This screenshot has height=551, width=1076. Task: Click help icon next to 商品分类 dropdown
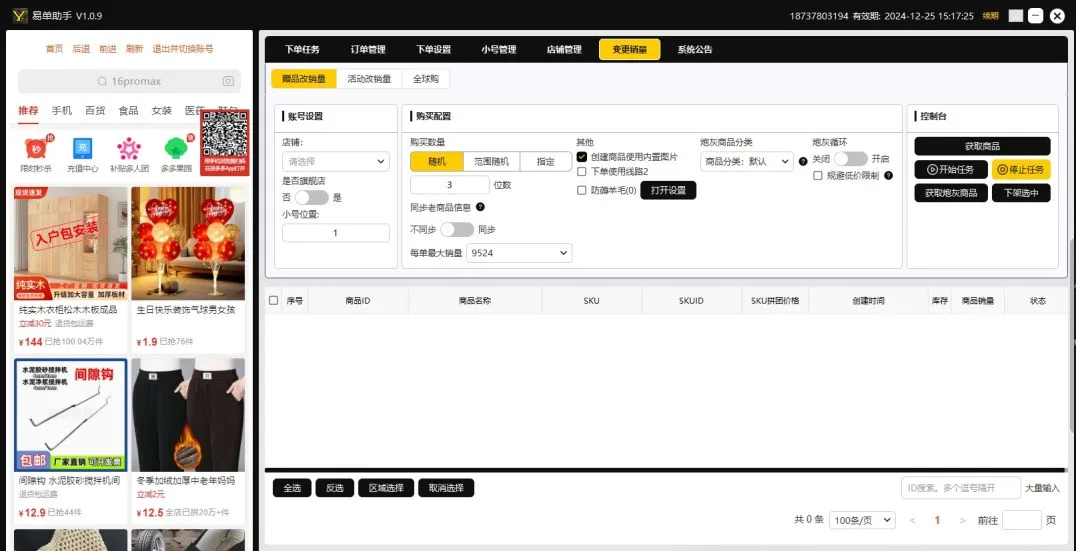[803, 161]
